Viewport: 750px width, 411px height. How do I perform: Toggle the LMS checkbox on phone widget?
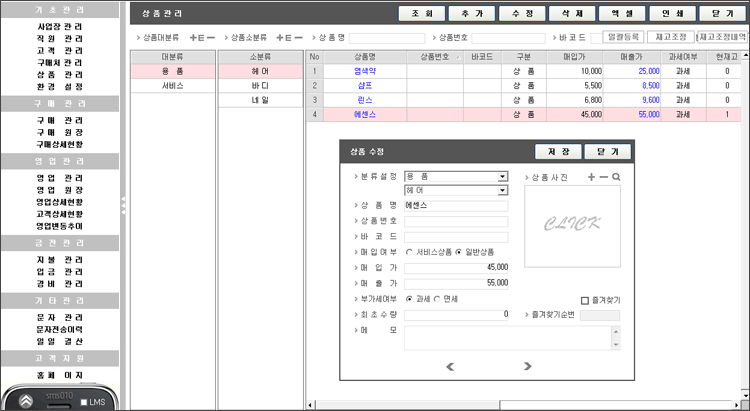(84, 402)
